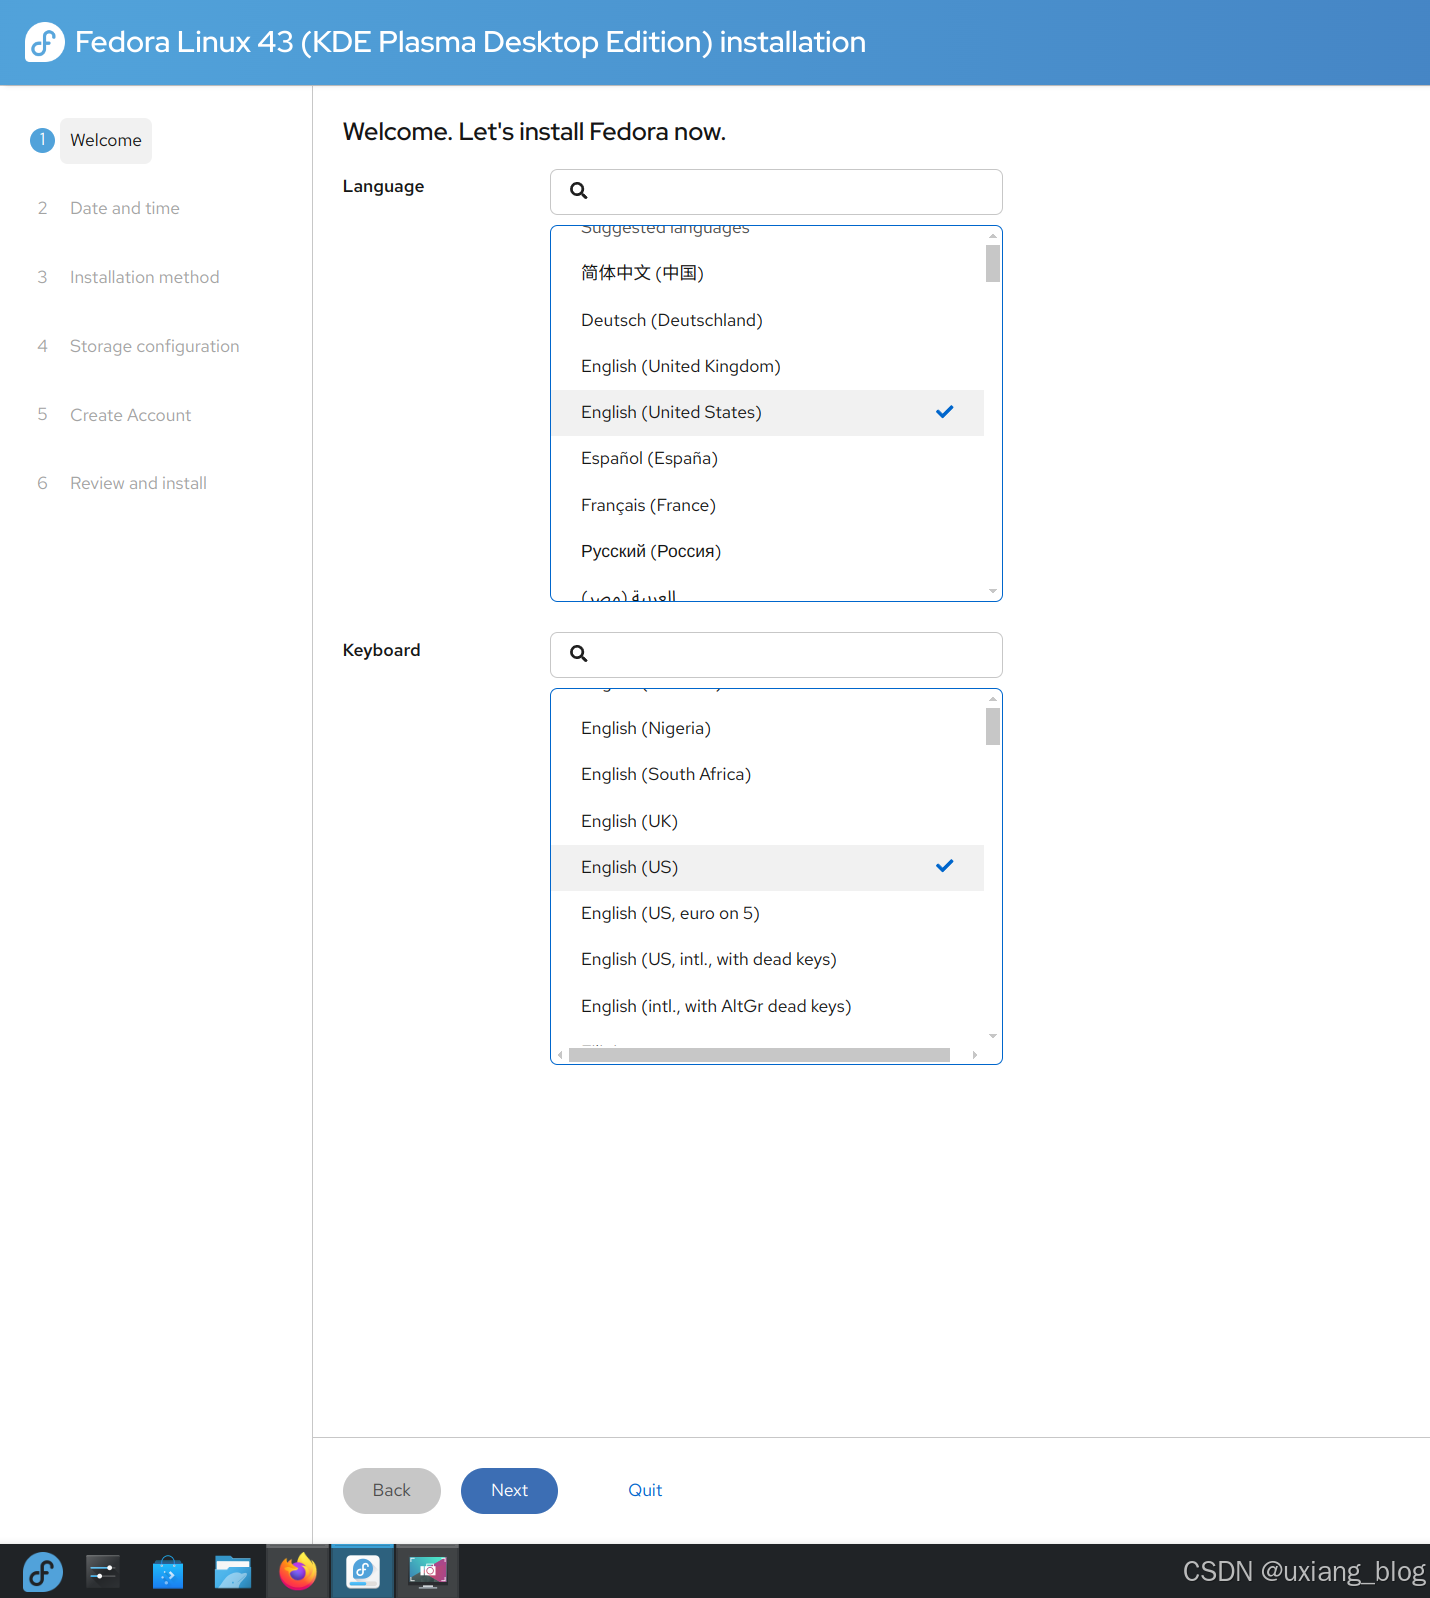Launch the Discover software store taskbar icon
The height and width of the screenshot is (1598, 1430).
point(168,1571)
